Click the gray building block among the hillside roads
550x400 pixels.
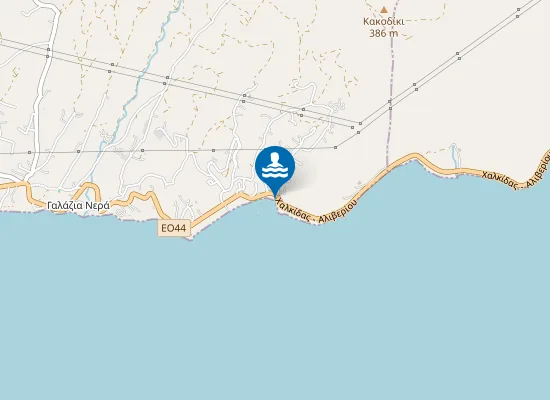pos(160,134)
